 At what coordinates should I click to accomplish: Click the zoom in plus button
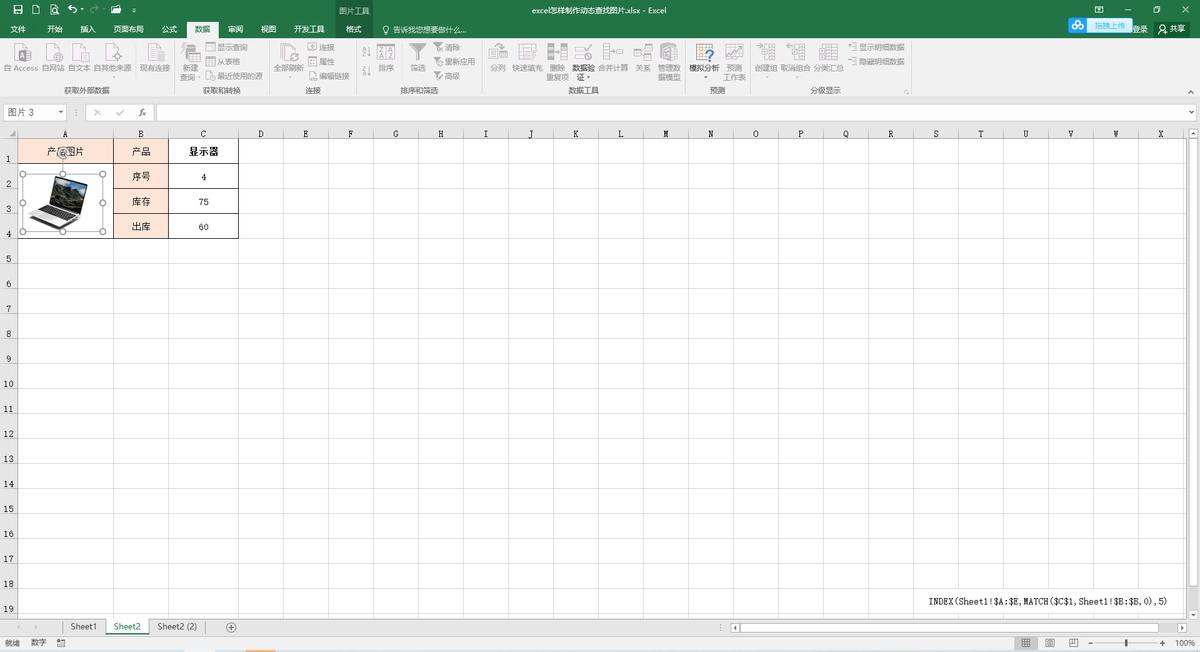[x=1162, y=643]
